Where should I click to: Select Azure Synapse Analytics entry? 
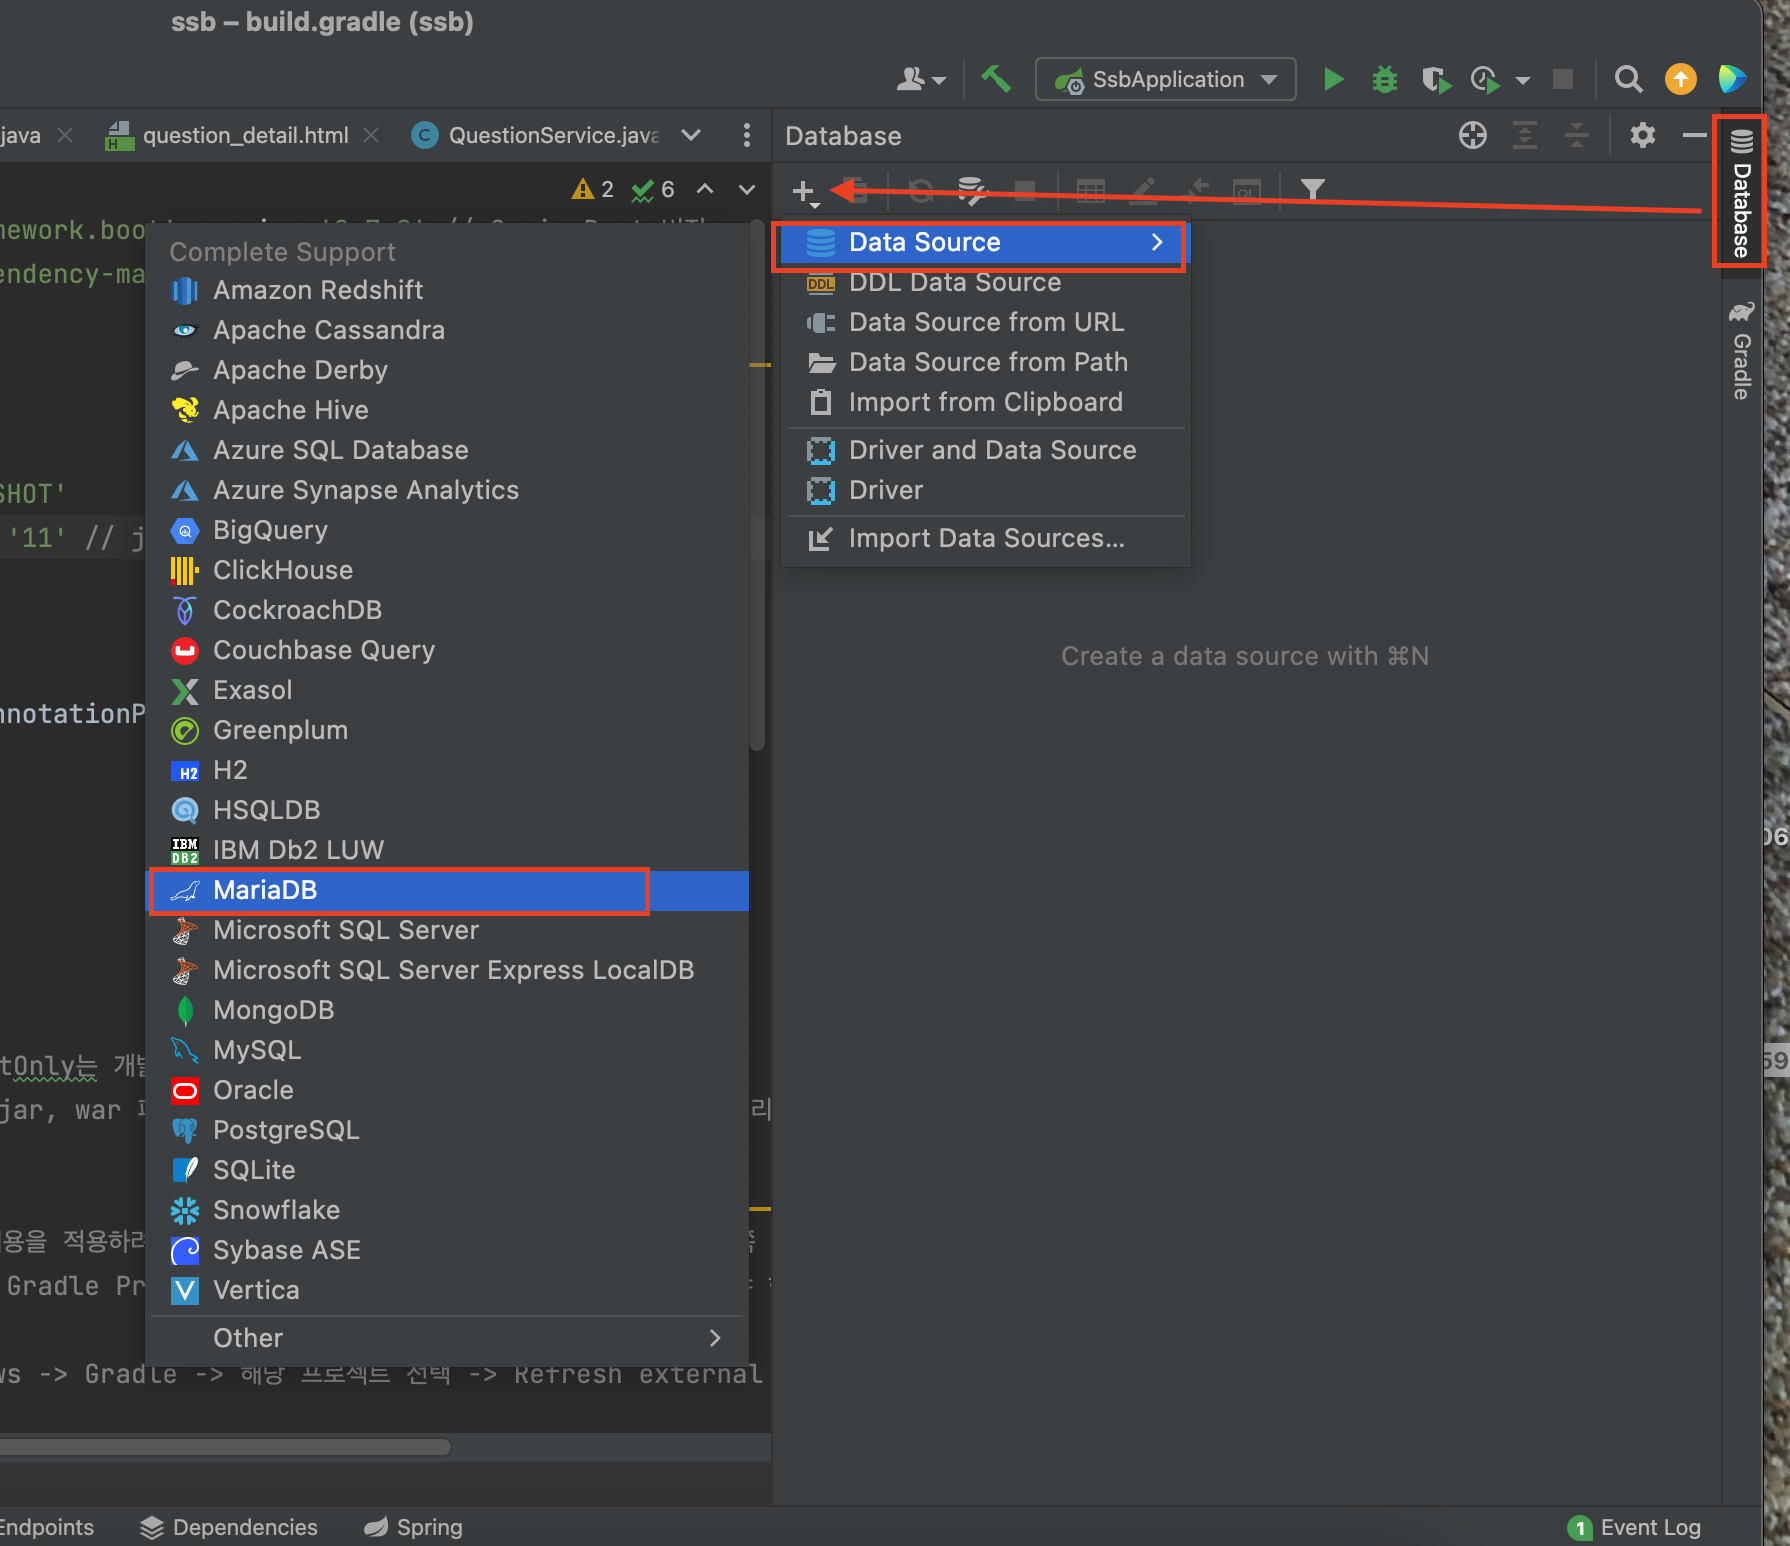point(448,490)
